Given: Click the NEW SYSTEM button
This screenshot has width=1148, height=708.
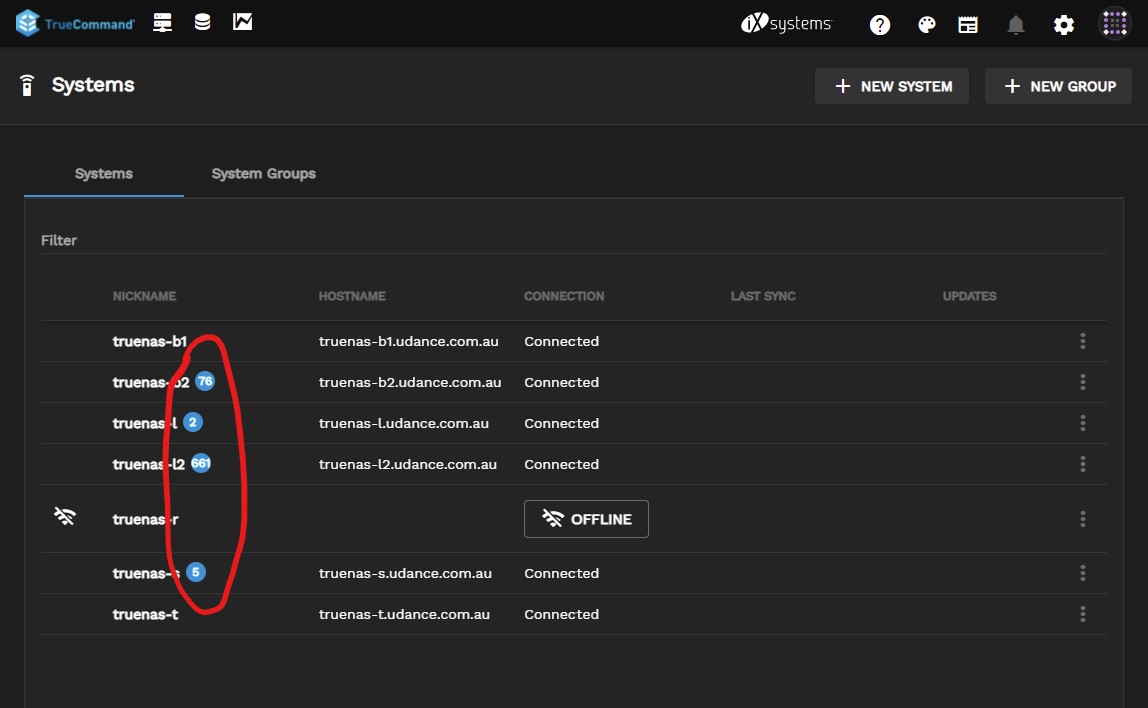Looking at the screenshot, I should coord(892,86).
